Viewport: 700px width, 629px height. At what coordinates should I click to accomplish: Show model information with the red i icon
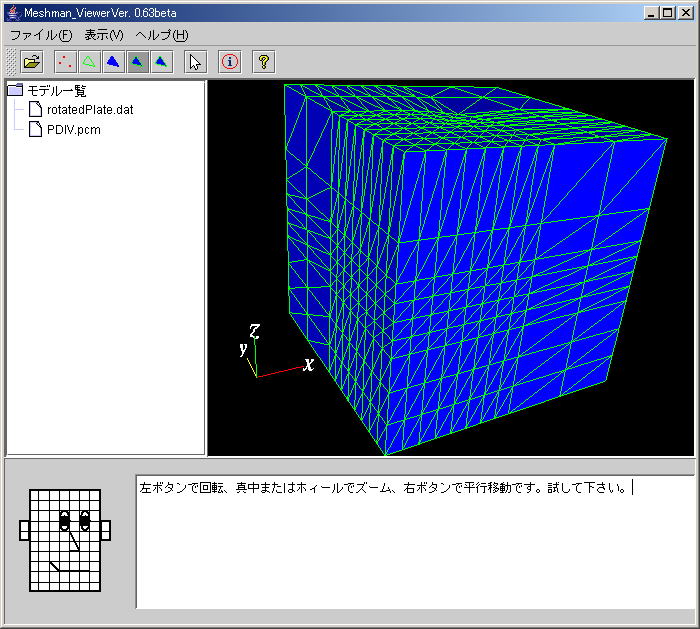[229, 62]
